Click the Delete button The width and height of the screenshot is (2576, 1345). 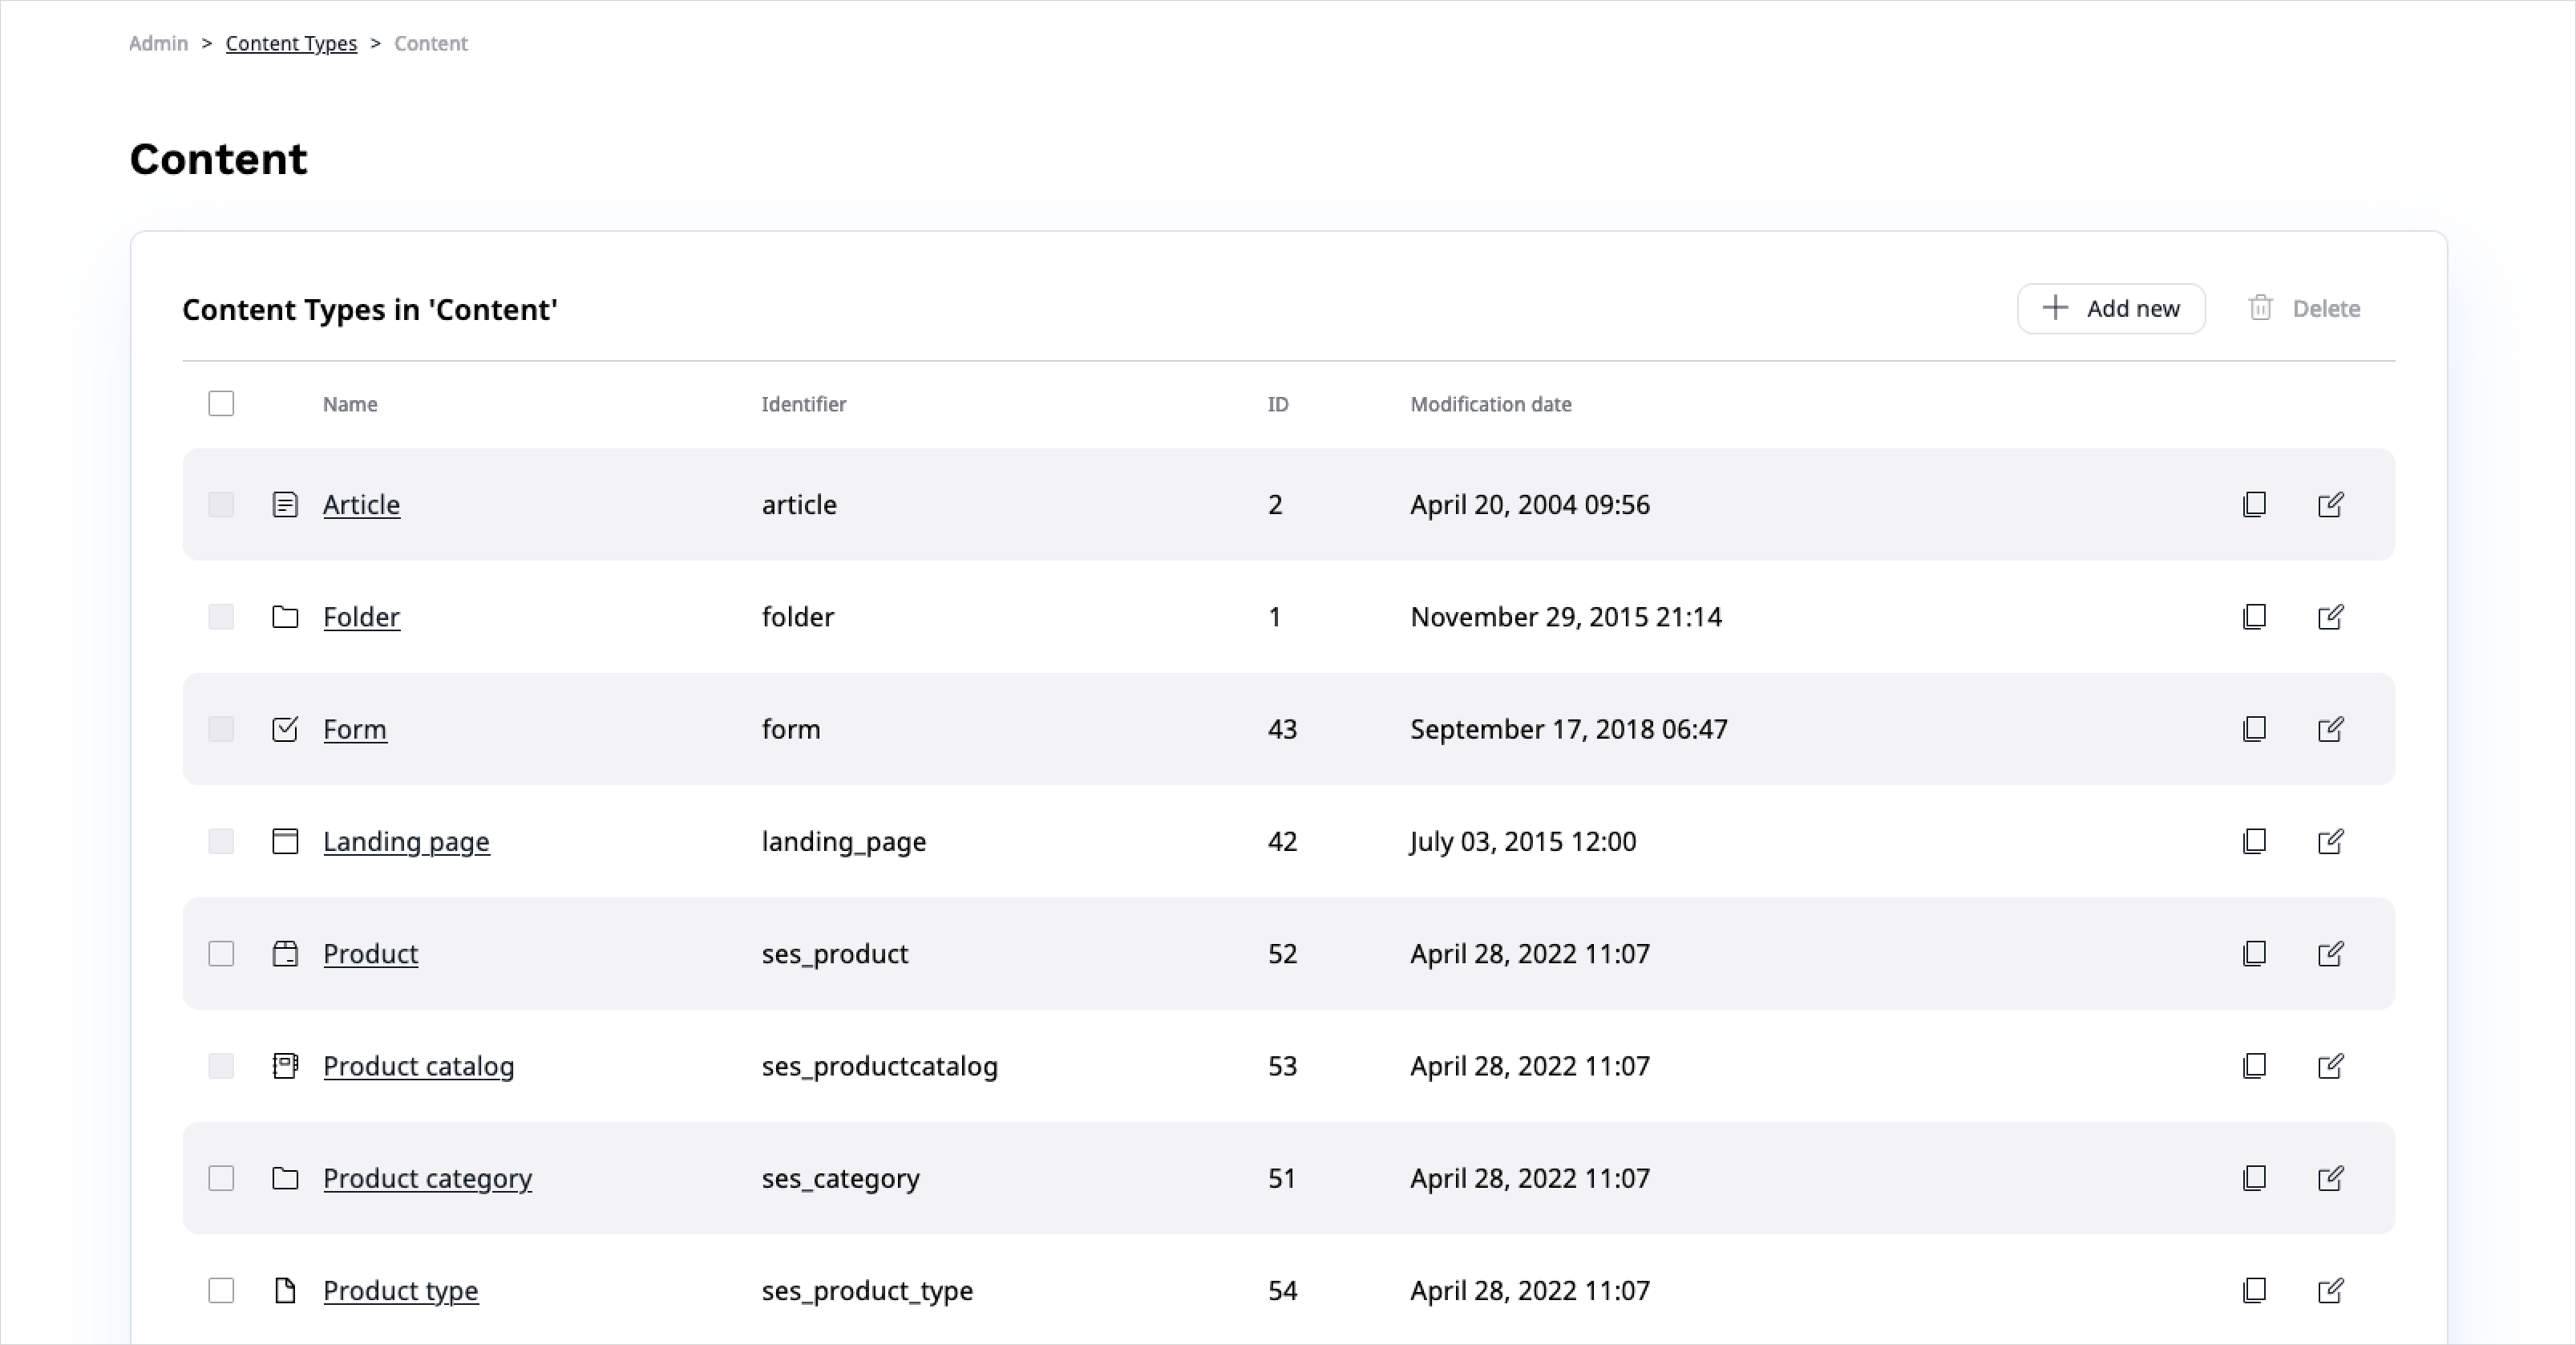(2304, 308)
